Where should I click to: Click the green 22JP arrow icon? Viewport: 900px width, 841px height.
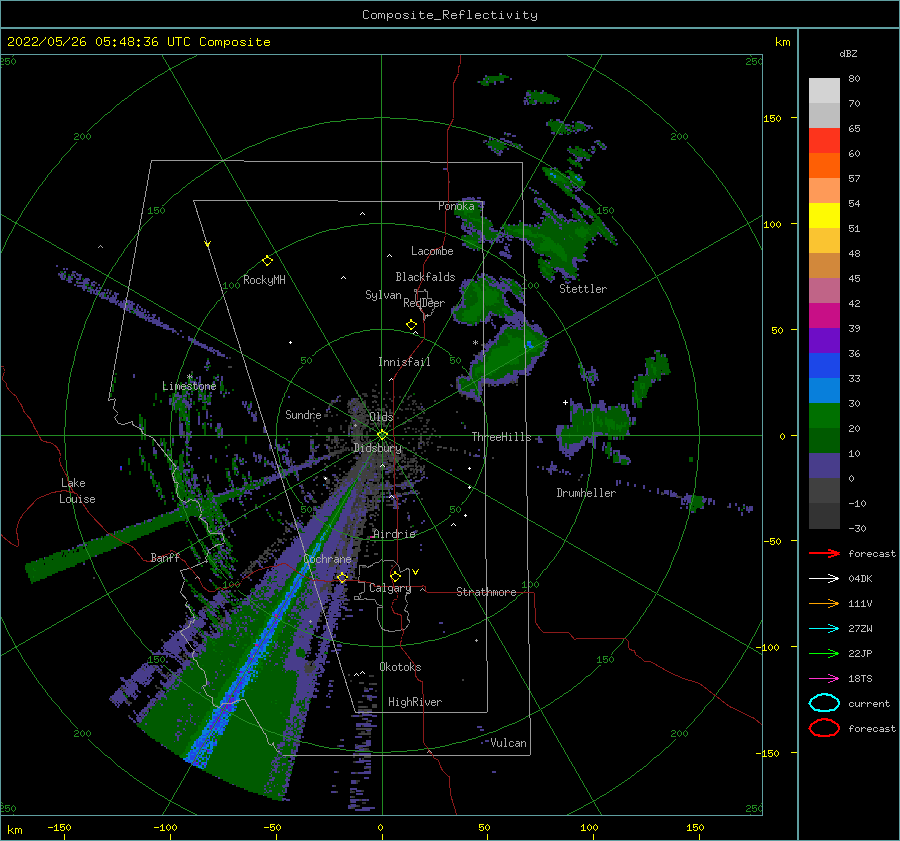point(824,653)
